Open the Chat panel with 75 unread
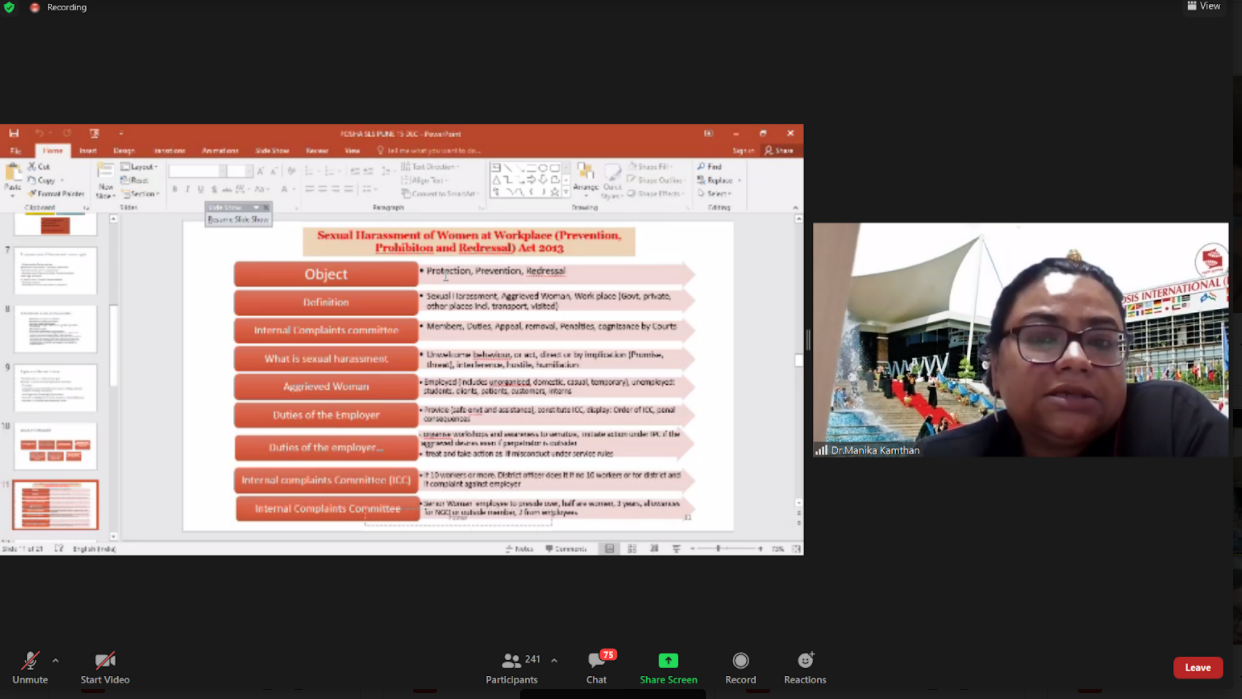 pos(597,667)
